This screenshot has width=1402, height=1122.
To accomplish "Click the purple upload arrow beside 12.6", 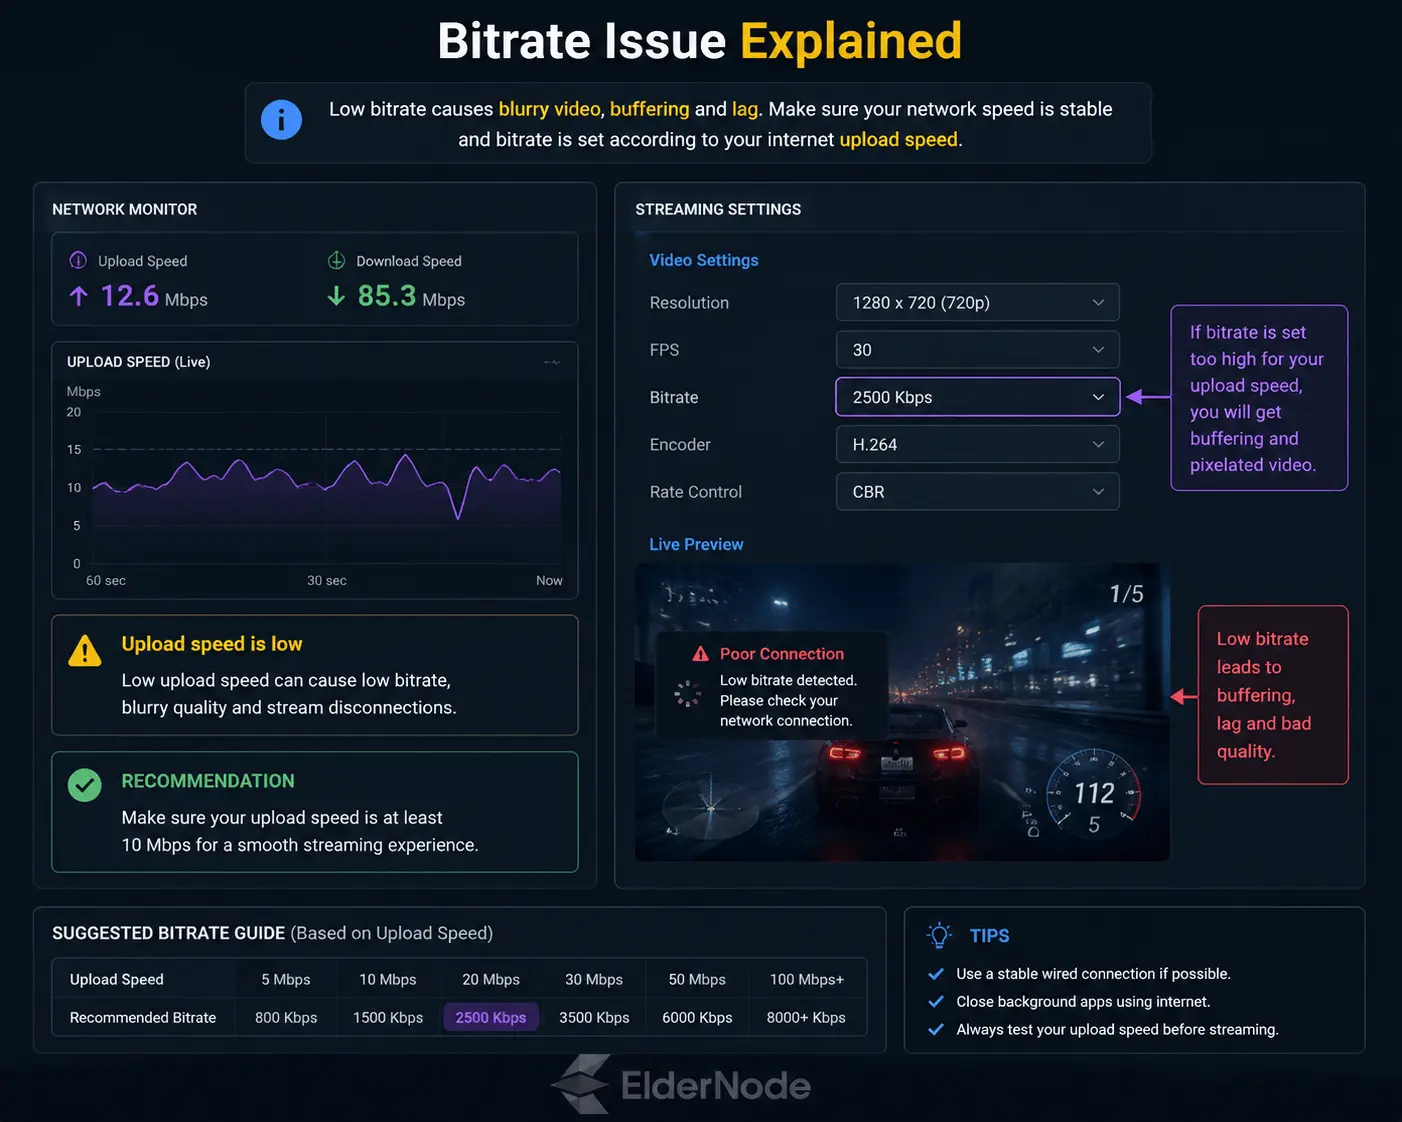I will [79, 296].
